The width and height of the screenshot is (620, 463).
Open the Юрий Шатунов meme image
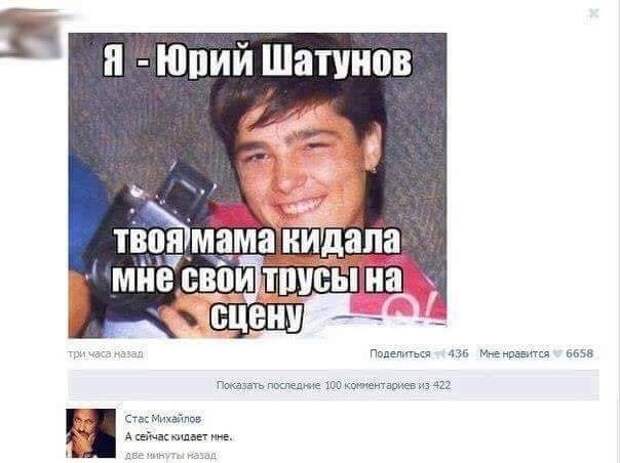[x=258, y=185]
